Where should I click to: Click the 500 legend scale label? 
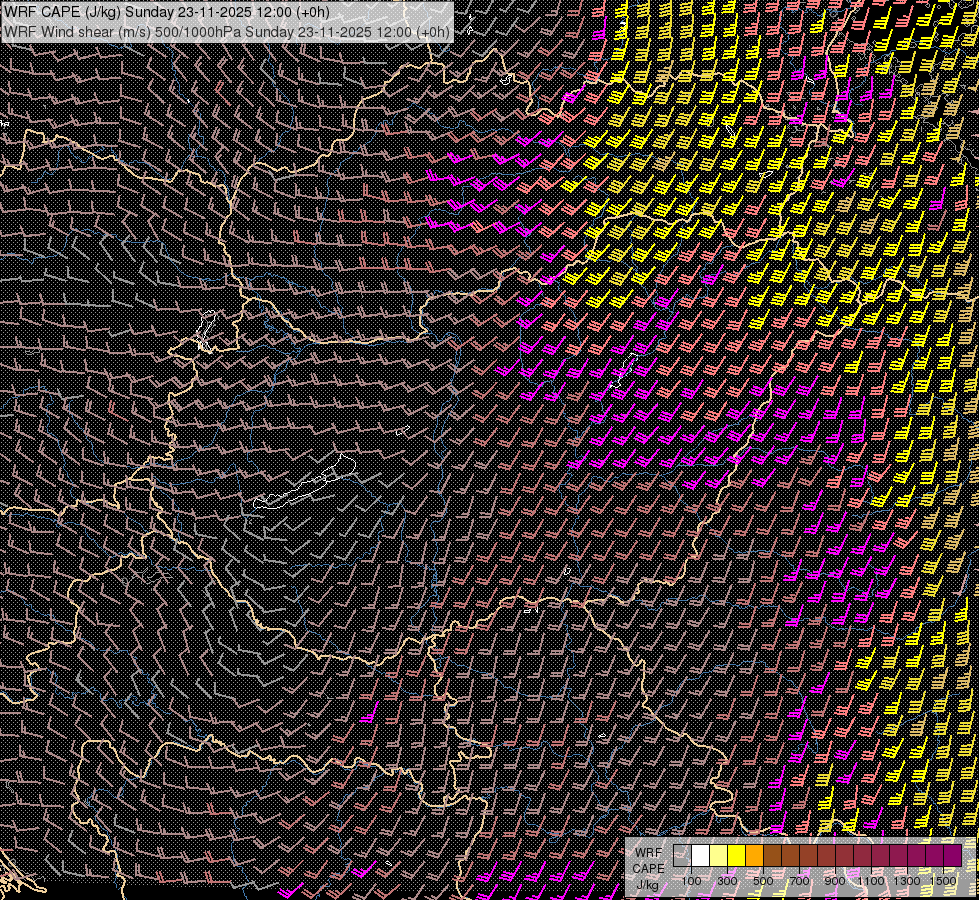[763, 881]
